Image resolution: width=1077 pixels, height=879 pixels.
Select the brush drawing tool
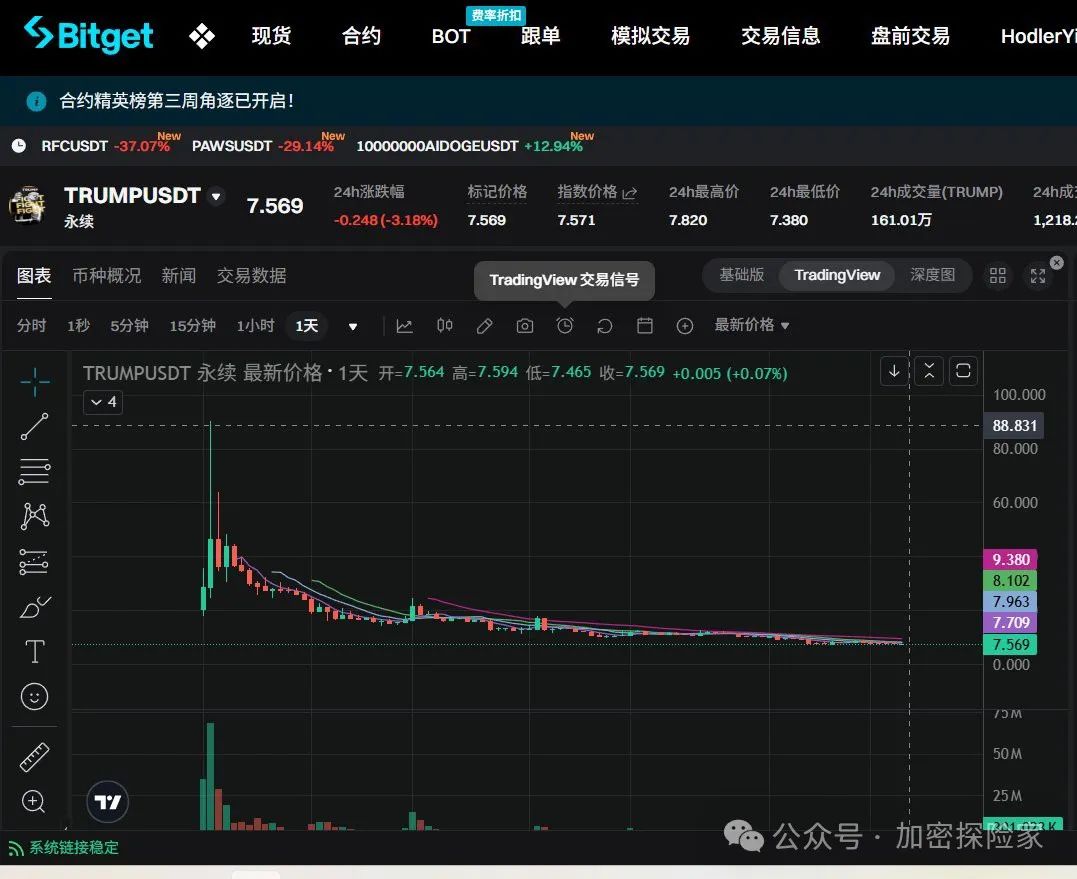(x=34, y=607)
